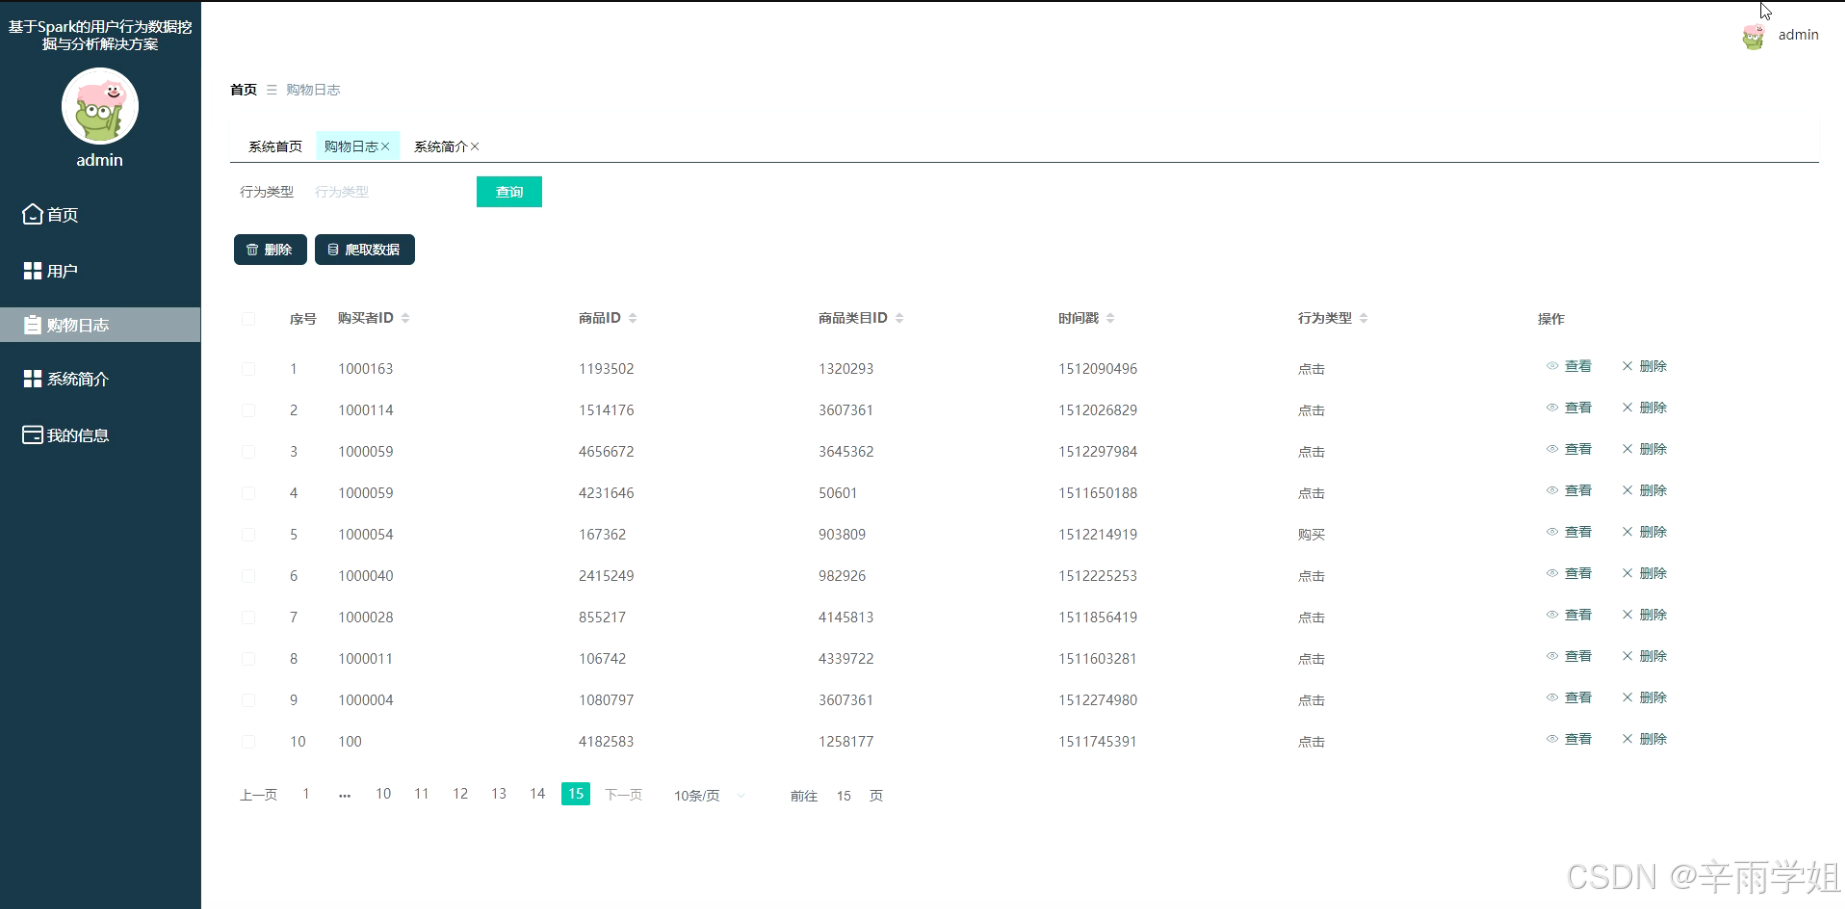The image size is (1845, 909).
Task: Click the 查询 search button
Action: (509, 191)
